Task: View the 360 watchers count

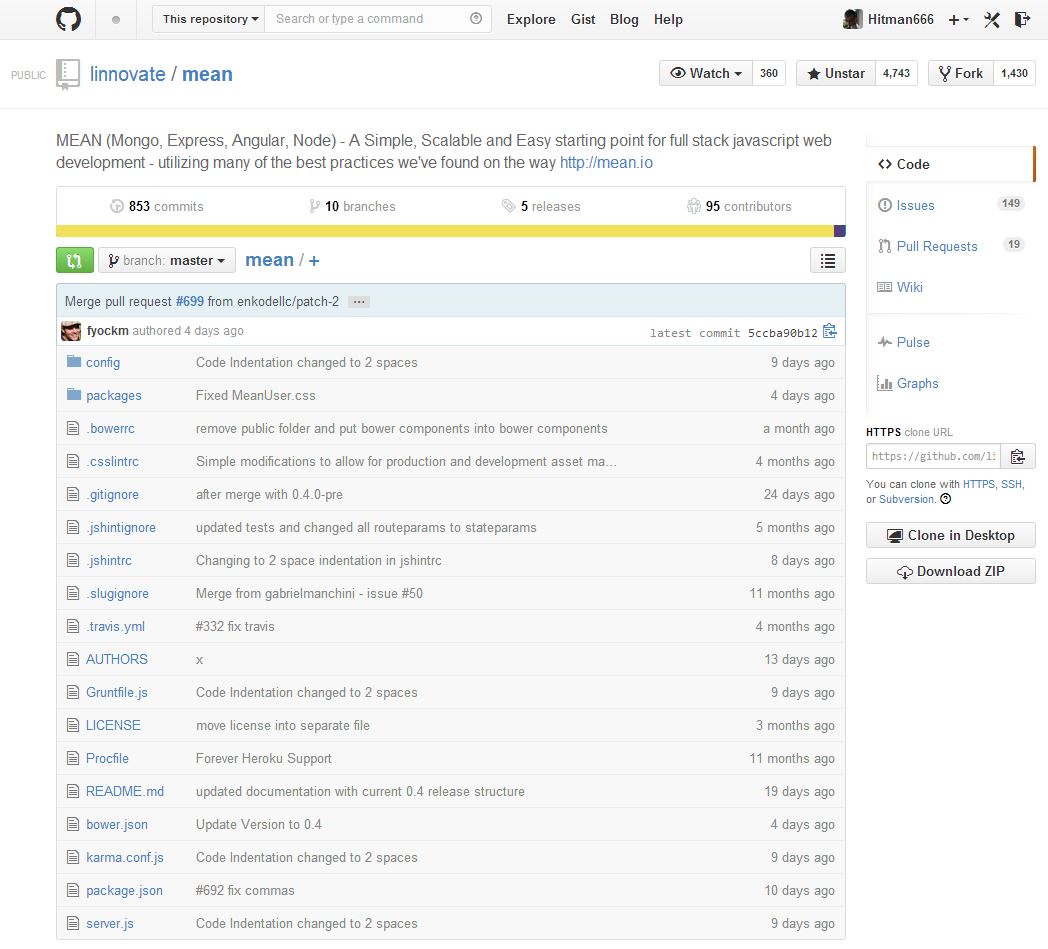Action: point(769,74)
